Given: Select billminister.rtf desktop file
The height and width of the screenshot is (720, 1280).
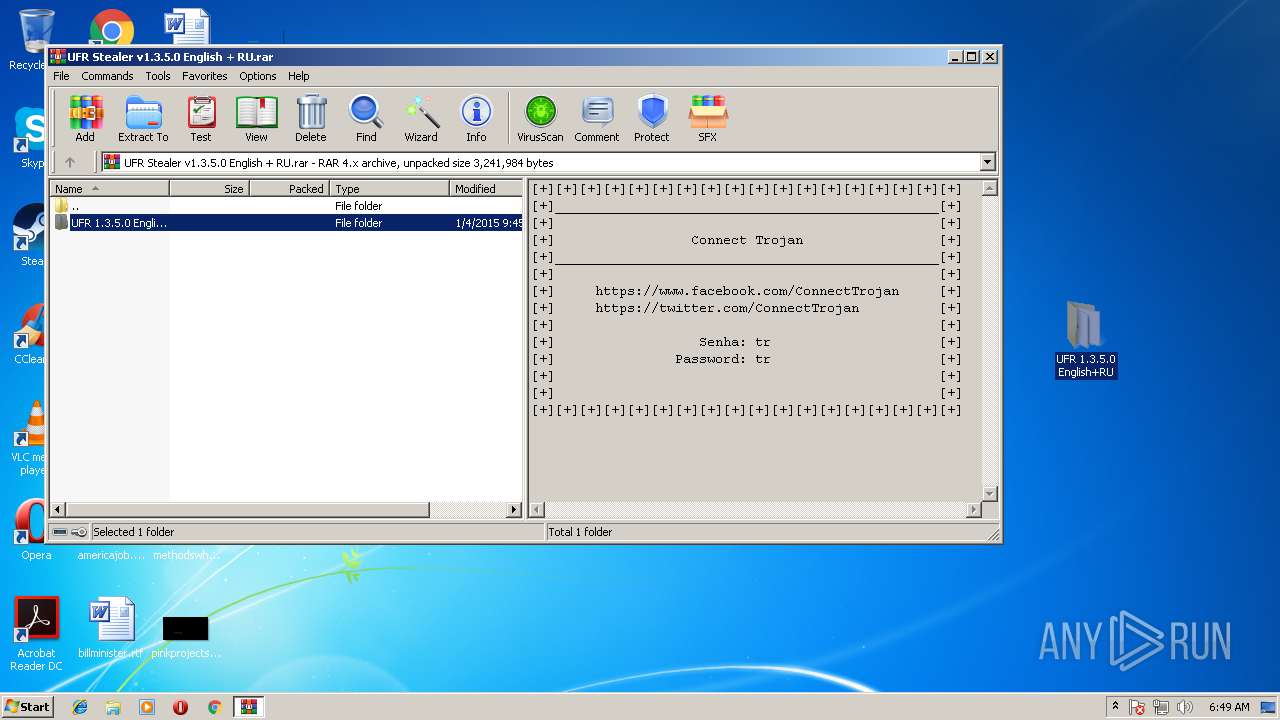Looking at the screenshot, I should [x=110, y=629].
